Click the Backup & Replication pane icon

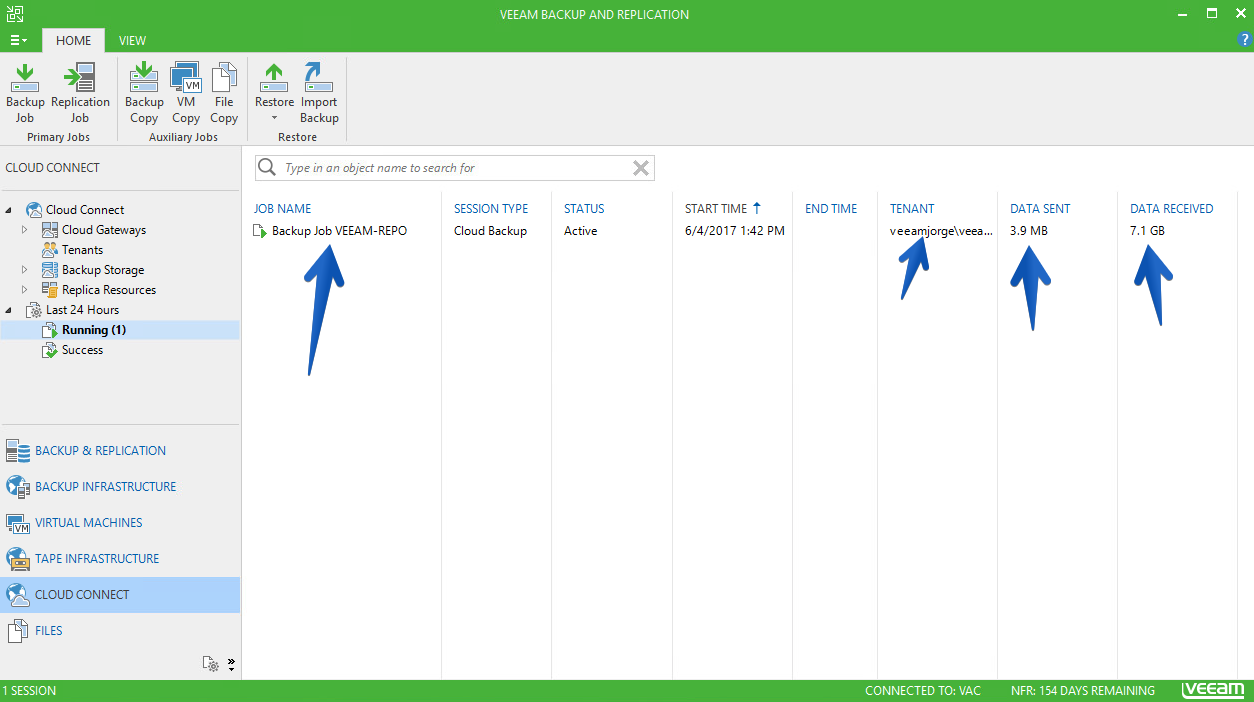pos(18,451)
